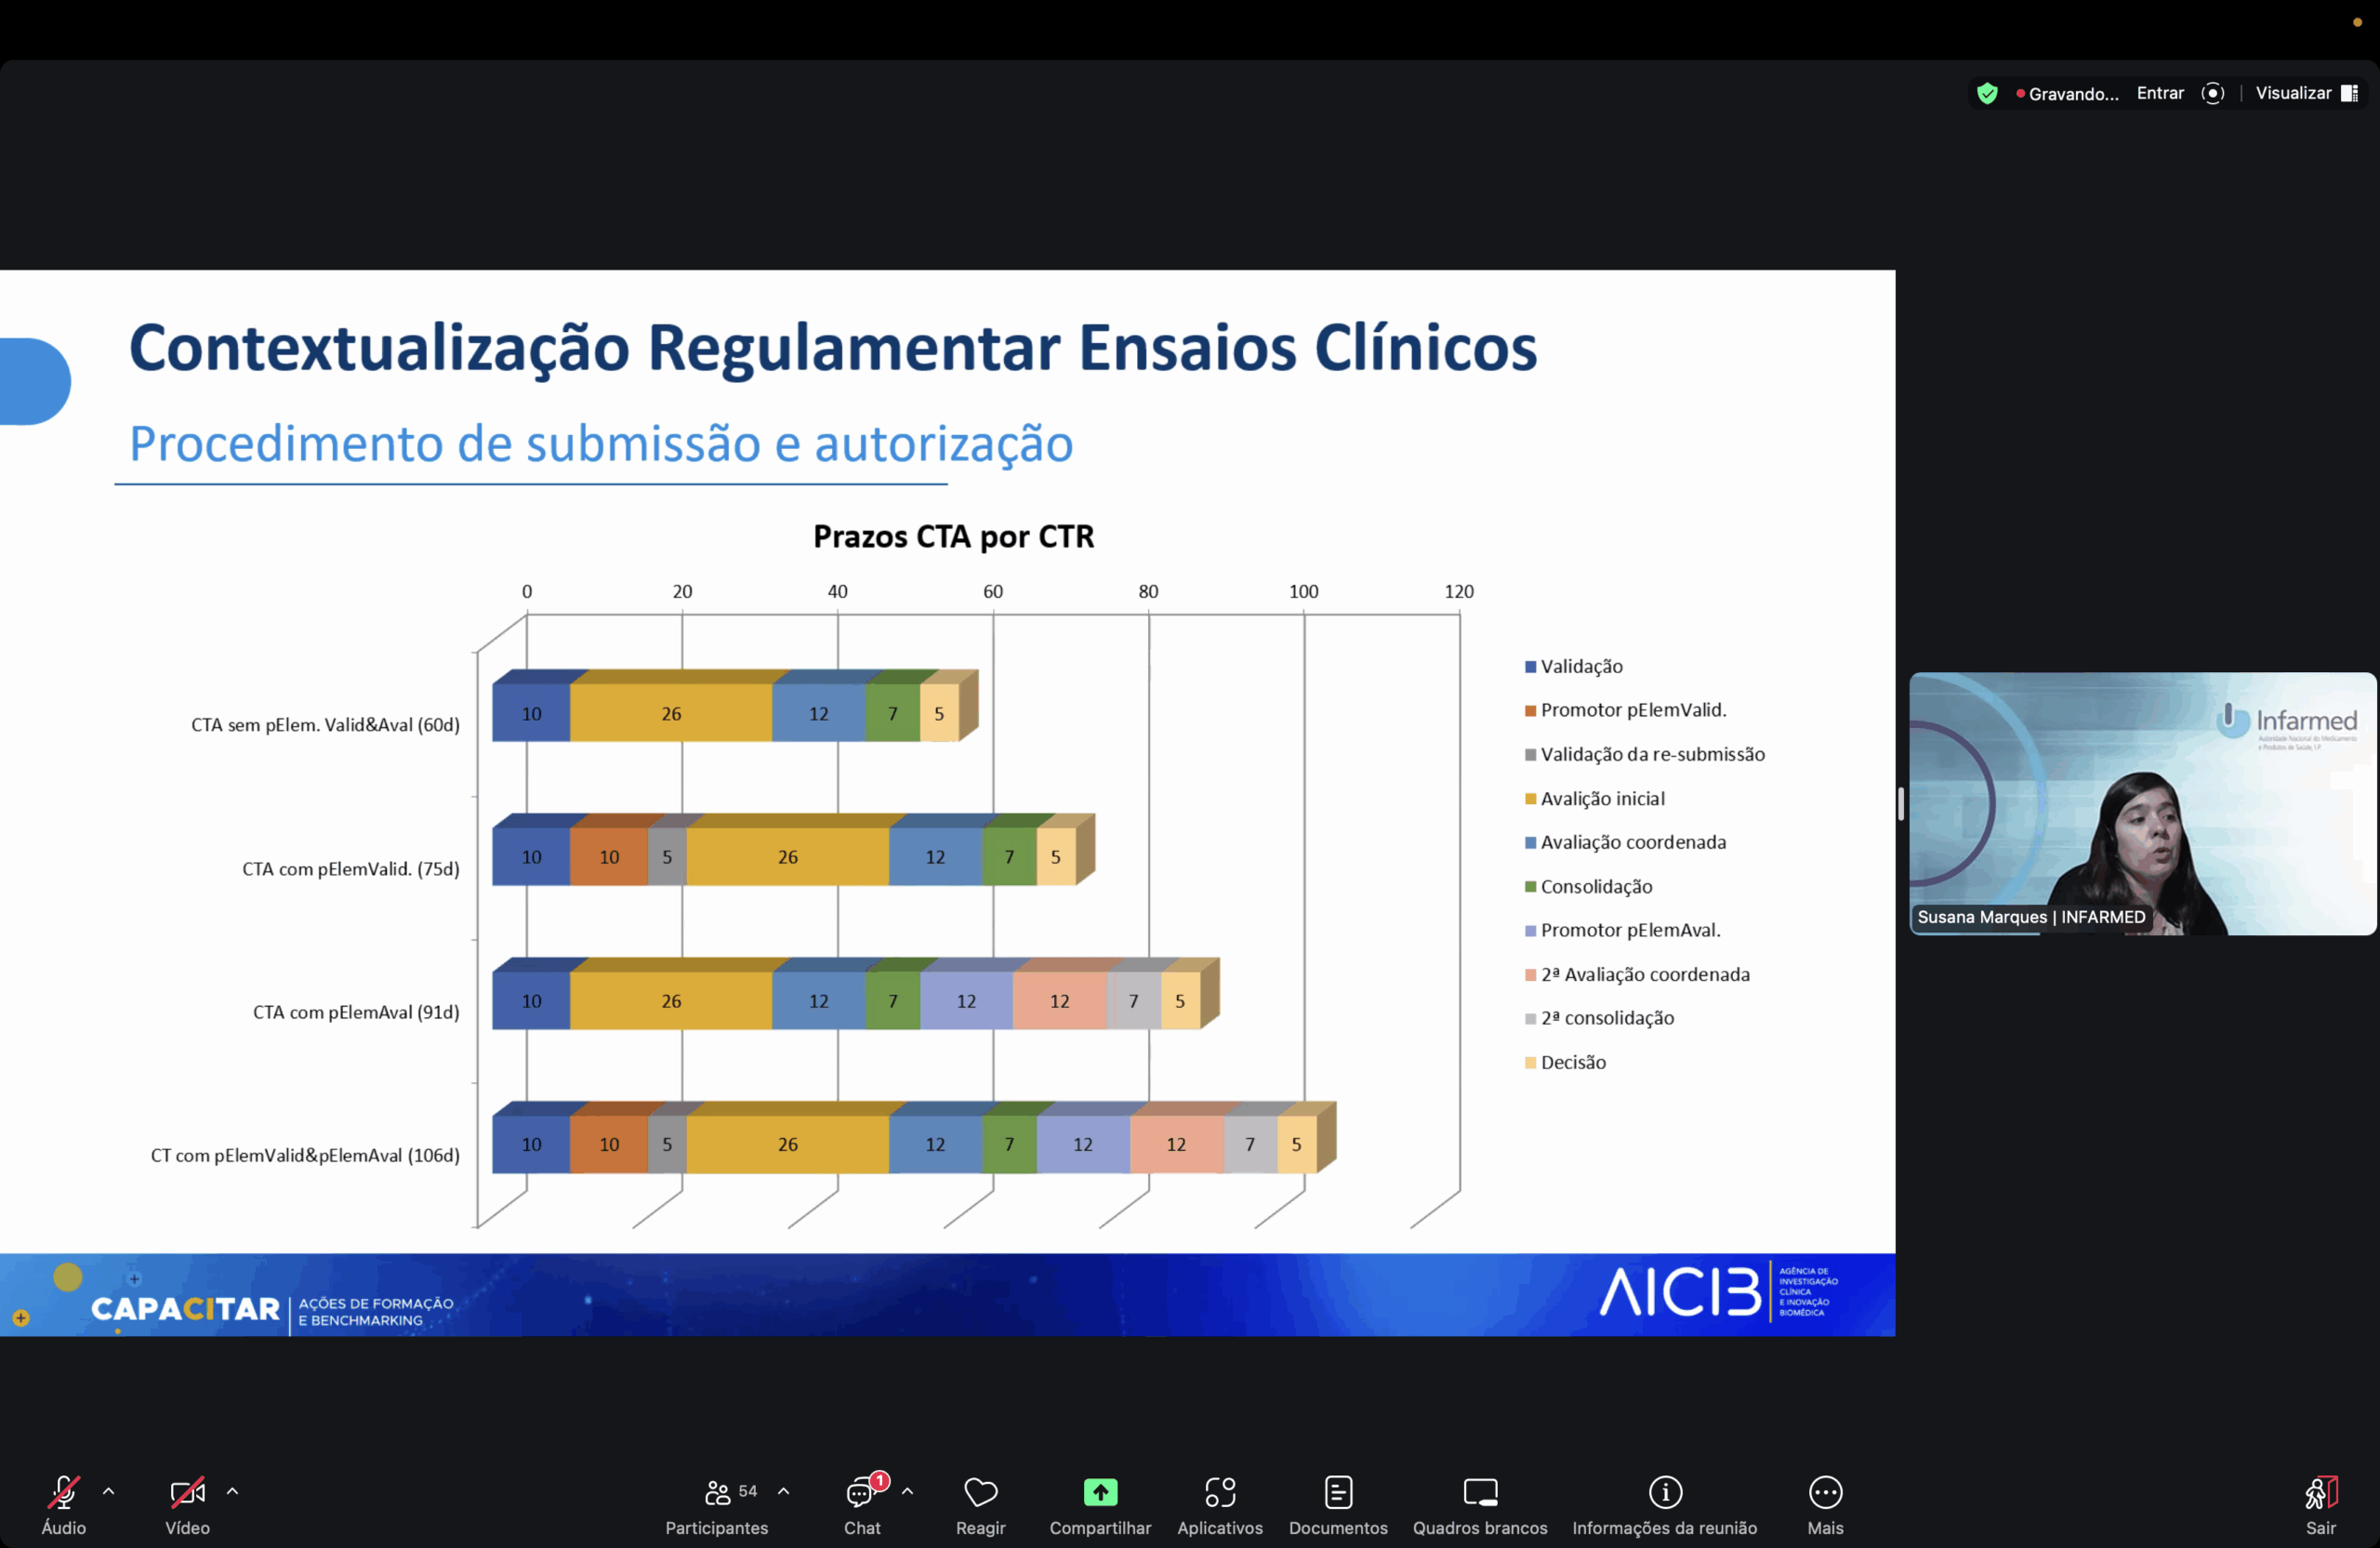Click the Gravando recording indicator
2380x1548 pixels.
[x=2068, y=93]
